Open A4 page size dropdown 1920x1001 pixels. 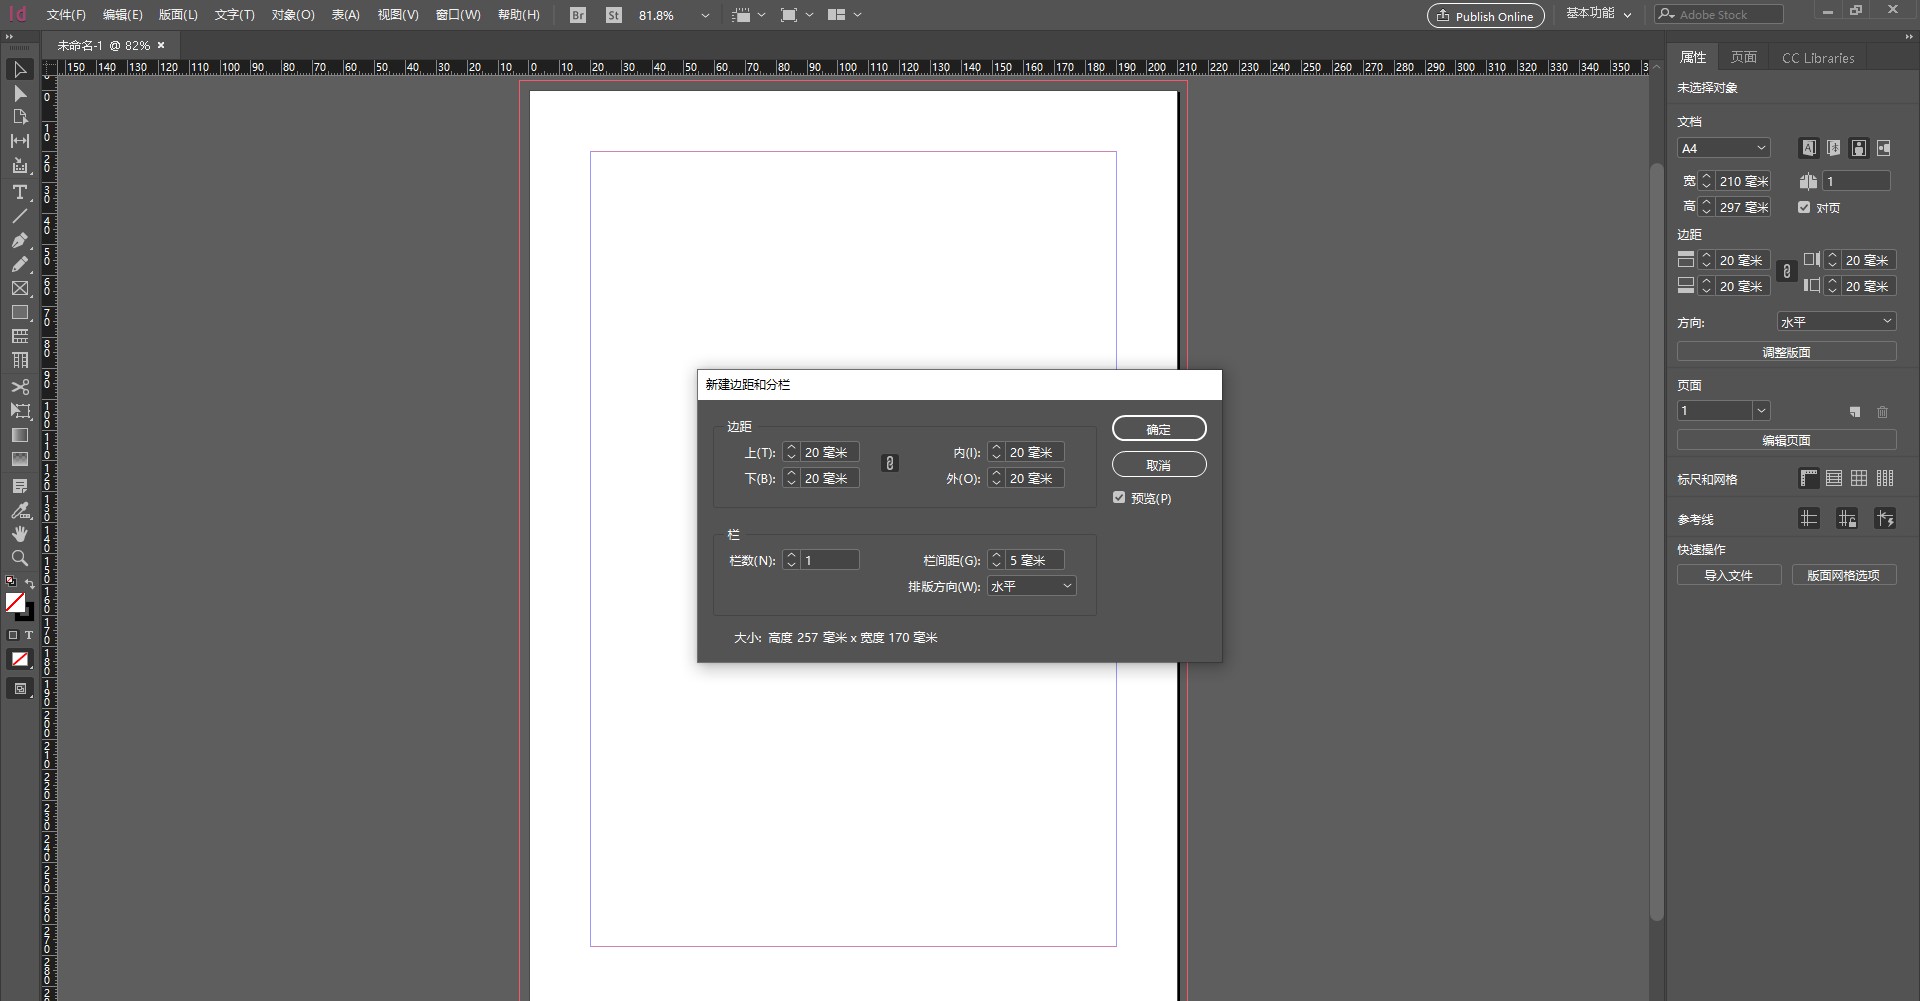click(x=1723, y=148)
